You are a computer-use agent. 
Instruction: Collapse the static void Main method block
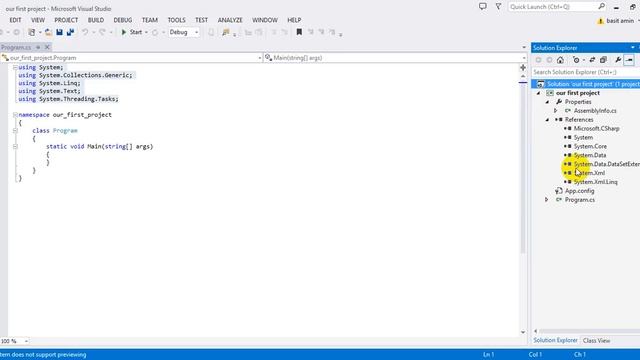pos(15,147)
